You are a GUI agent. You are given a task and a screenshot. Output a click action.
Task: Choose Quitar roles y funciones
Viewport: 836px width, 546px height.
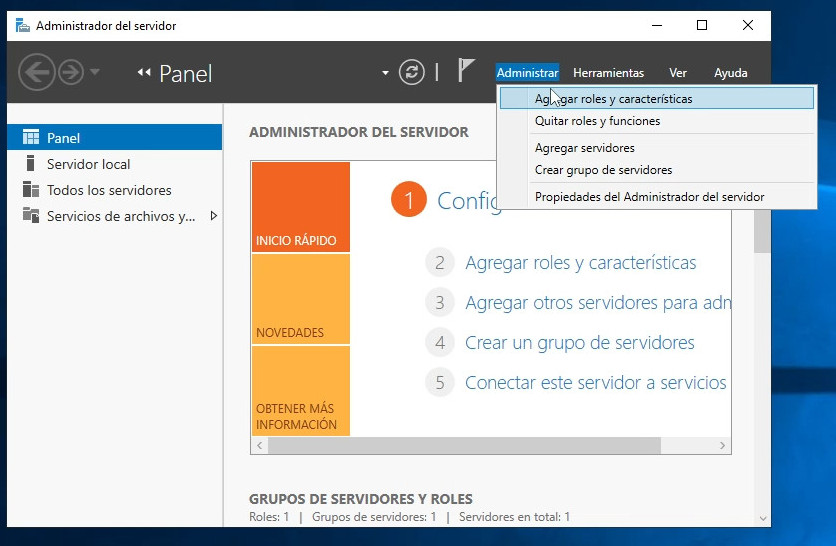pyautogui.click(x=597, y=121)
